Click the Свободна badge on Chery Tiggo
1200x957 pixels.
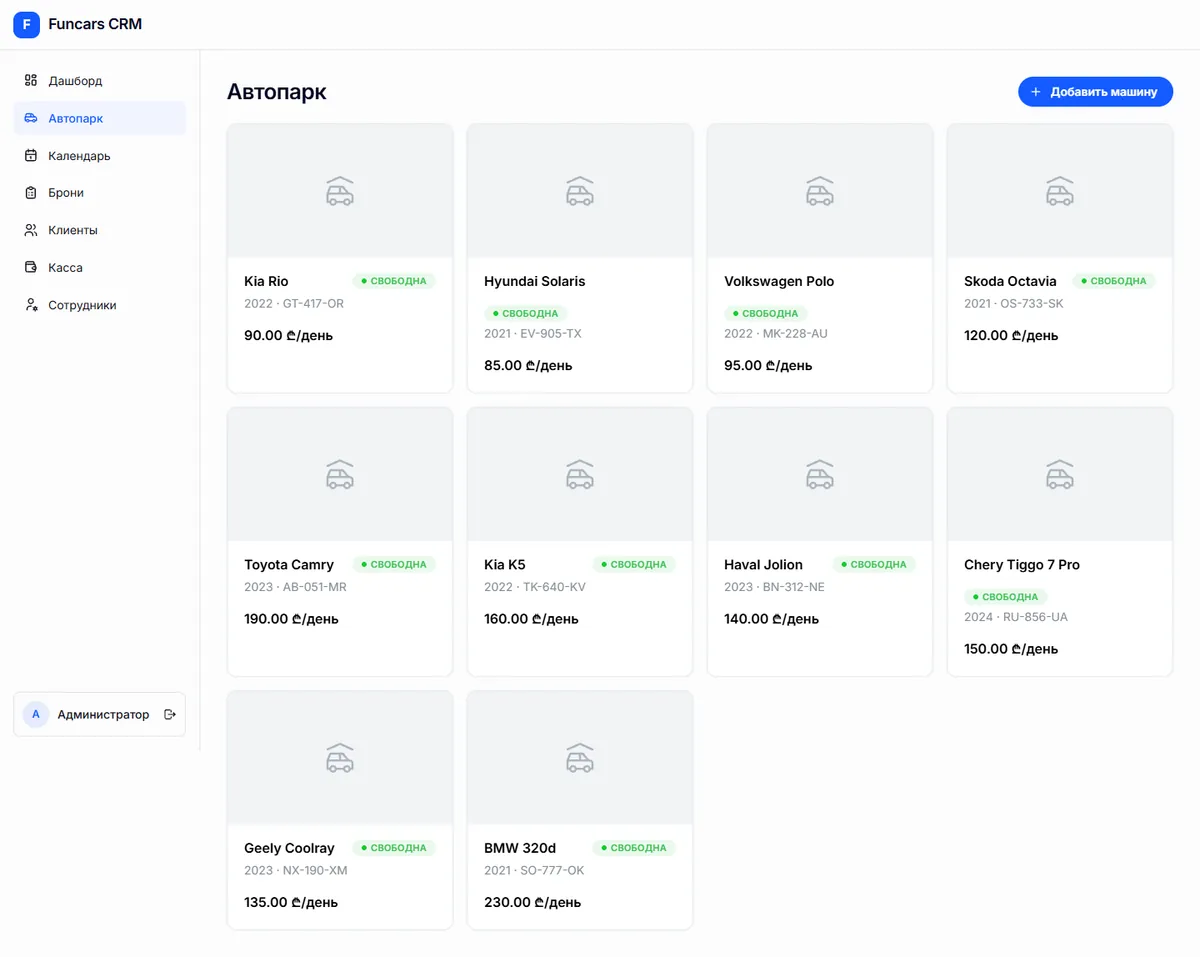pyautogui.click(x=1006, y=597)
